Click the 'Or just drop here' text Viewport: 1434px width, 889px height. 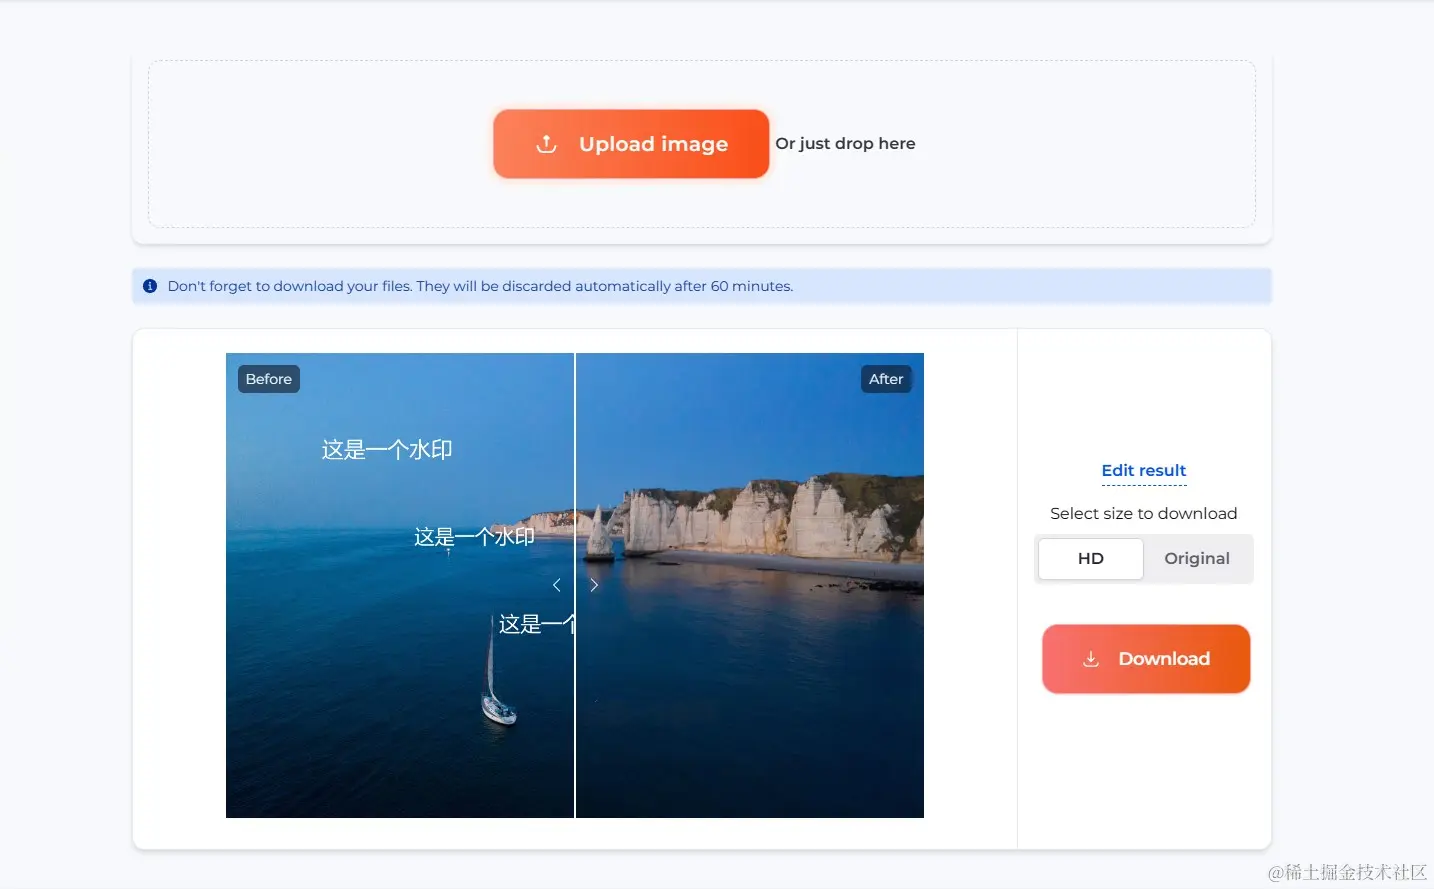point(845,143)
